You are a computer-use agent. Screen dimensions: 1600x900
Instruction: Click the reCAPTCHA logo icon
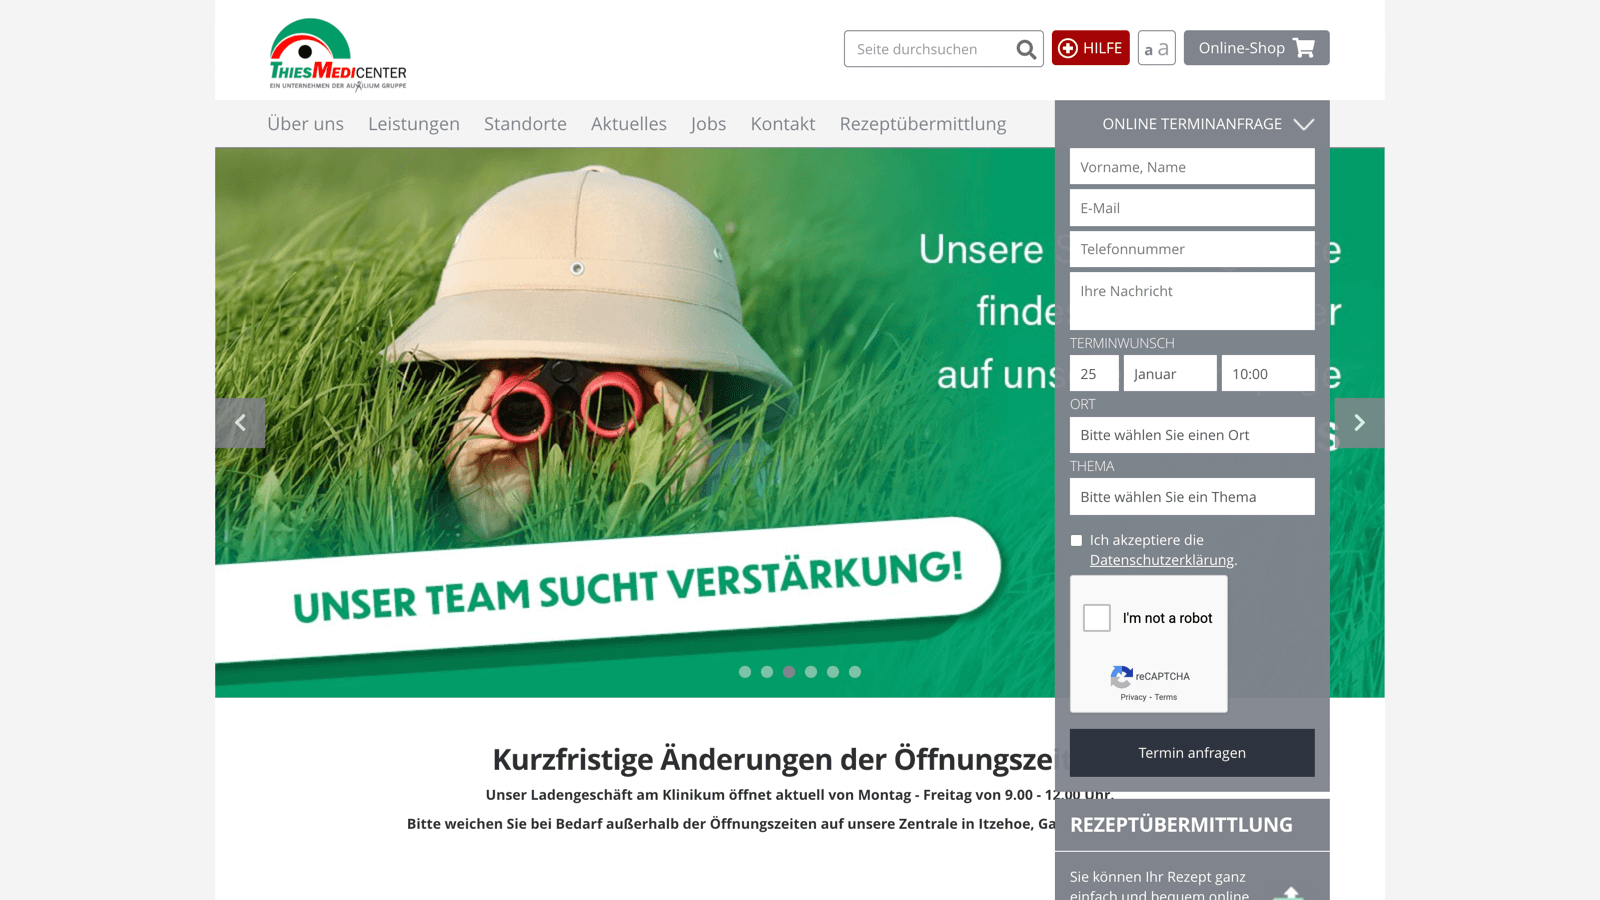click(1121, 676)
